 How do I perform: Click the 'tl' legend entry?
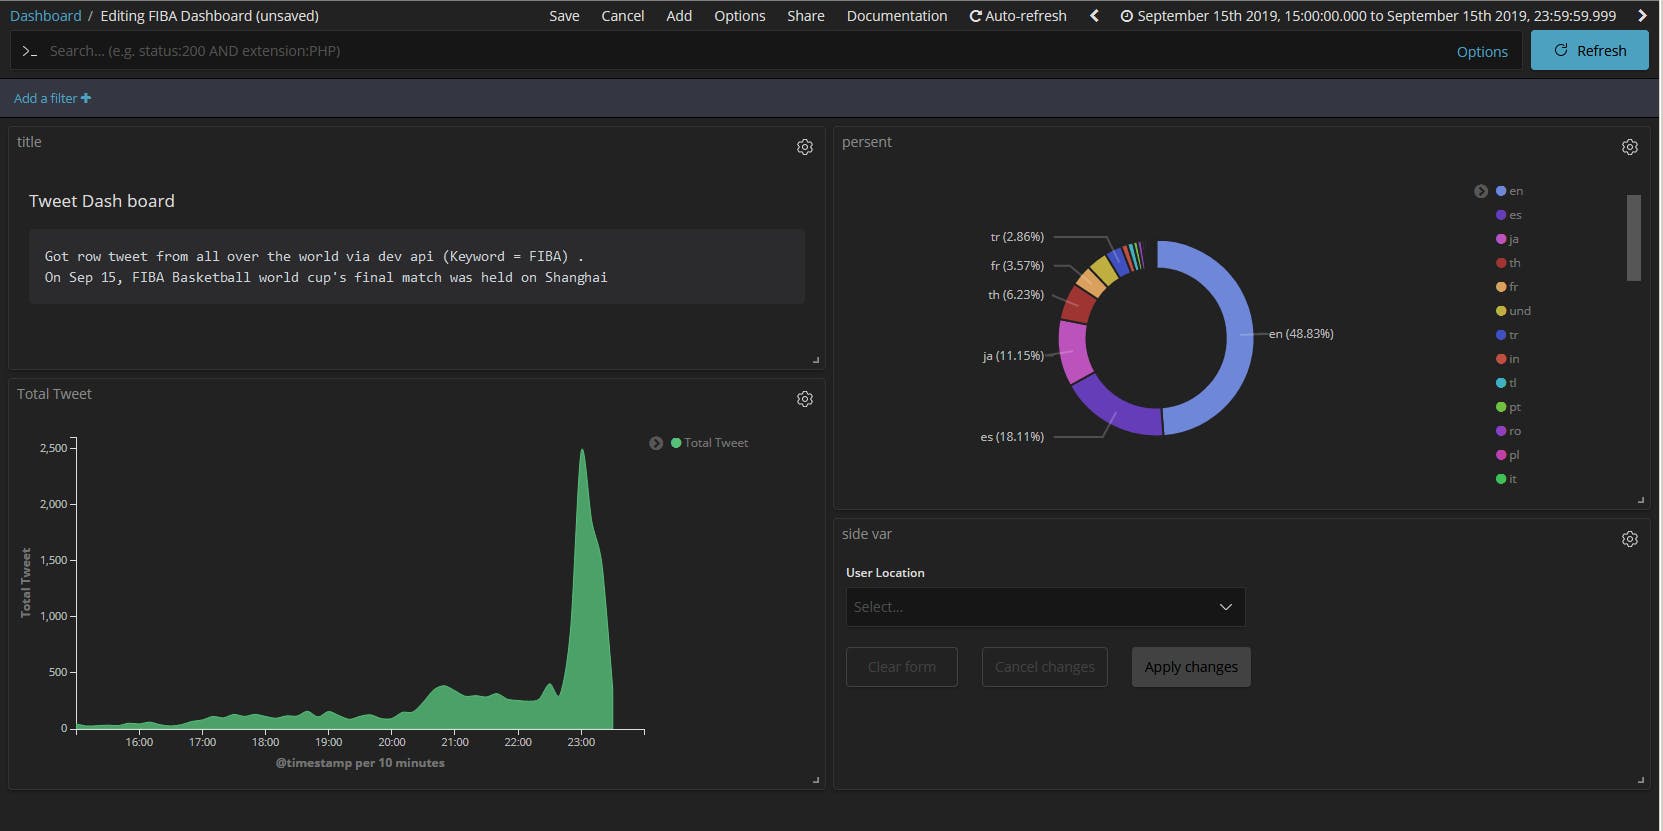click(x=1507, y=383)
